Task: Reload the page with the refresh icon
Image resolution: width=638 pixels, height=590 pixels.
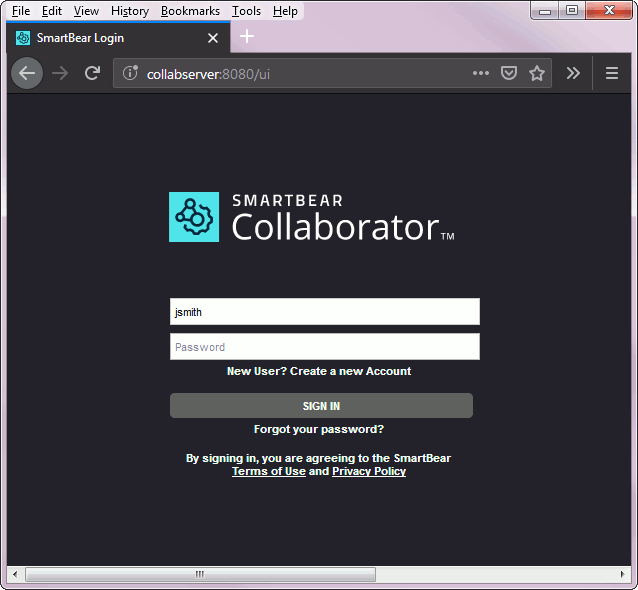Action: pyautogui.click(x=92, y=73)
